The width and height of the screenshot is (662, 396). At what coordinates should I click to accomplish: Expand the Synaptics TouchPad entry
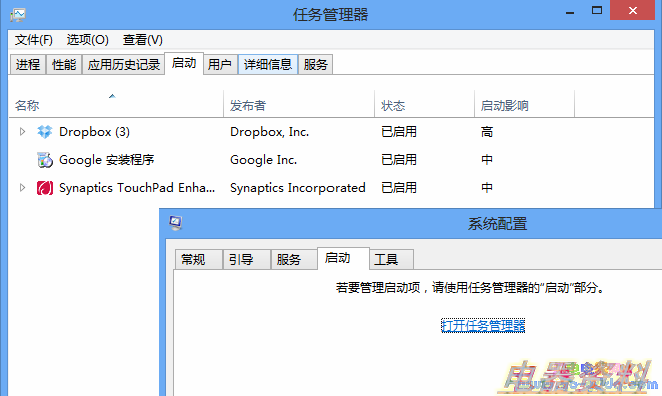coord(22,187)
